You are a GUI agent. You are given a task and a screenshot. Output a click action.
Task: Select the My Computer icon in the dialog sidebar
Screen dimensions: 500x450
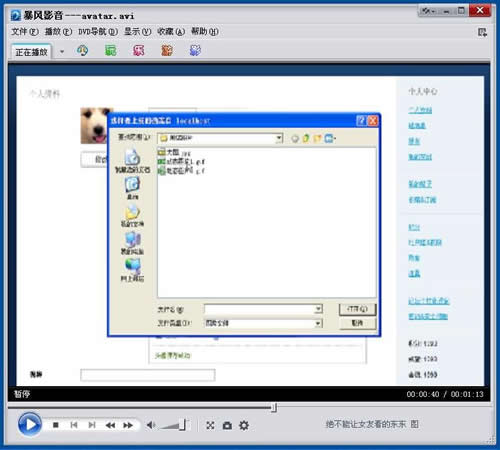[132, 243]
